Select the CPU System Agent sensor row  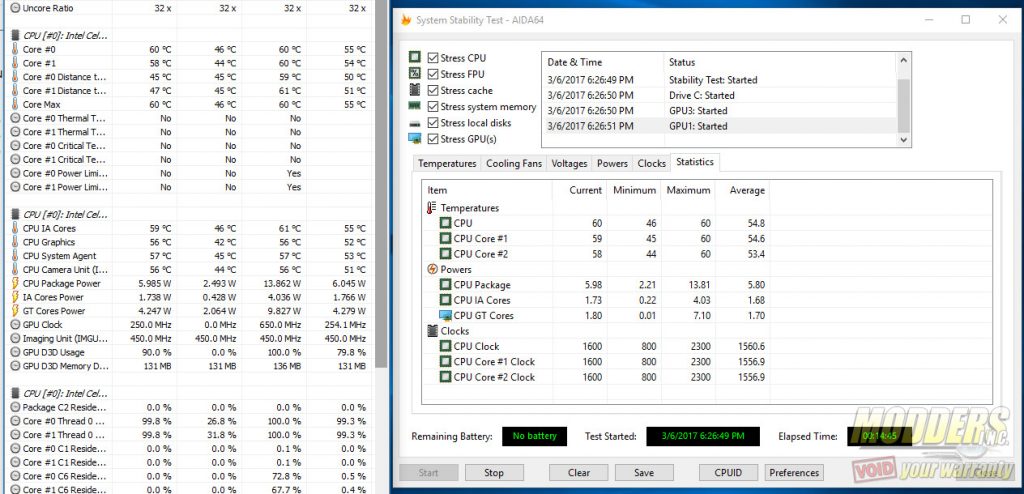coord(189,256)
